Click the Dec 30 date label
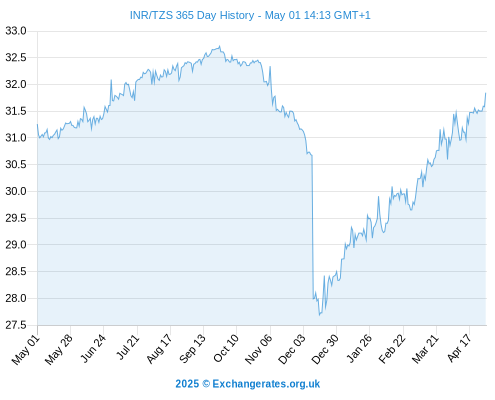495x400 pixels. click(x=325, y=349)
